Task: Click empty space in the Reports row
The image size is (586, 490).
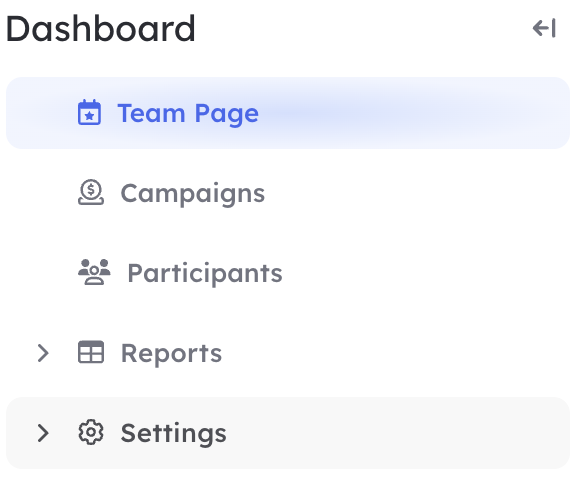Action: point(392,353)
